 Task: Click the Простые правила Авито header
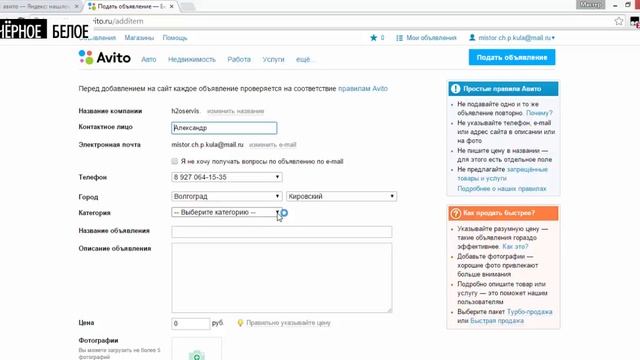tap(503, 89)
